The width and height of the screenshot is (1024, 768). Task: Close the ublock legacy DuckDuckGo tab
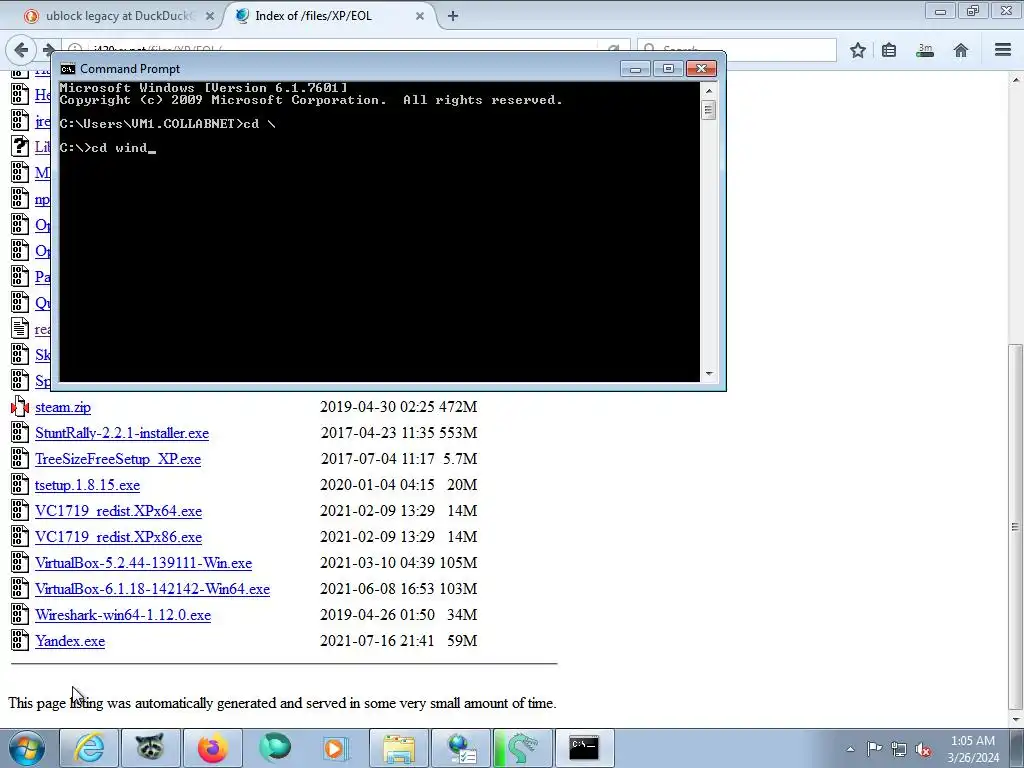[x=210, y=16]
